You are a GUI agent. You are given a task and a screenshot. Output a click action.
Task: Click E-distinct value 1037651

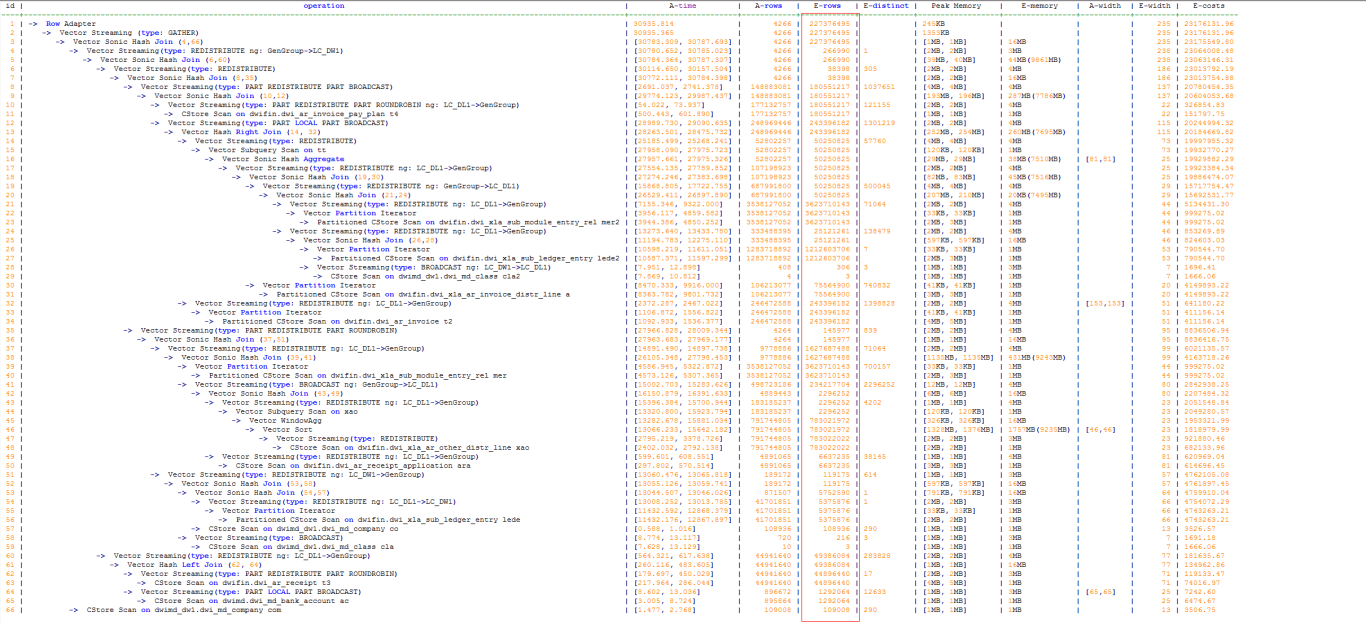881,86
